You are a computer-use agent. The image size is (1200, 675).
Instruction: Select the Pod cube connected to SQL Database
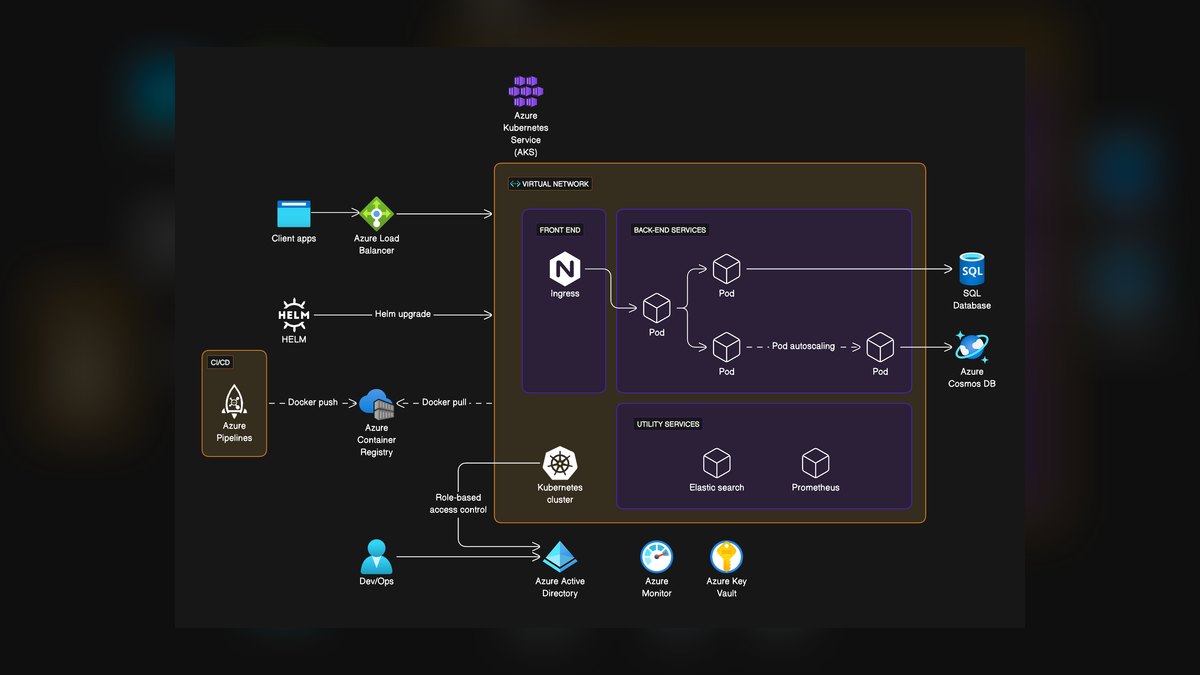(x=726, y=269)
